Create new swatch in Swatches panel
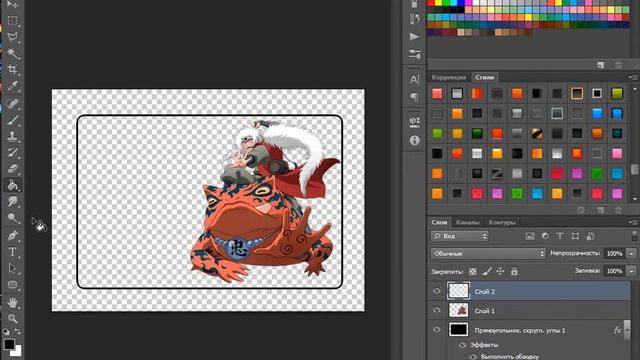Screen dimensions: 640x360 600,65
